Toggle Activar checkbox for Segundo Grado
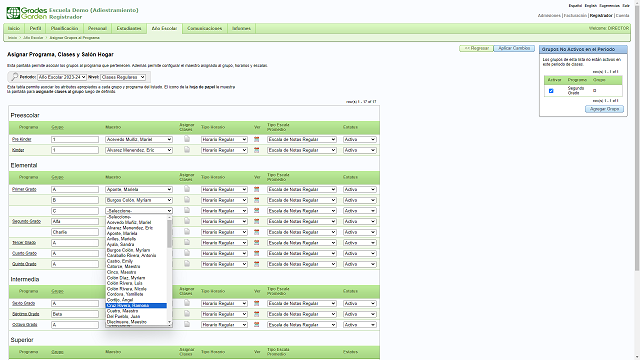 tap(551, 91)
